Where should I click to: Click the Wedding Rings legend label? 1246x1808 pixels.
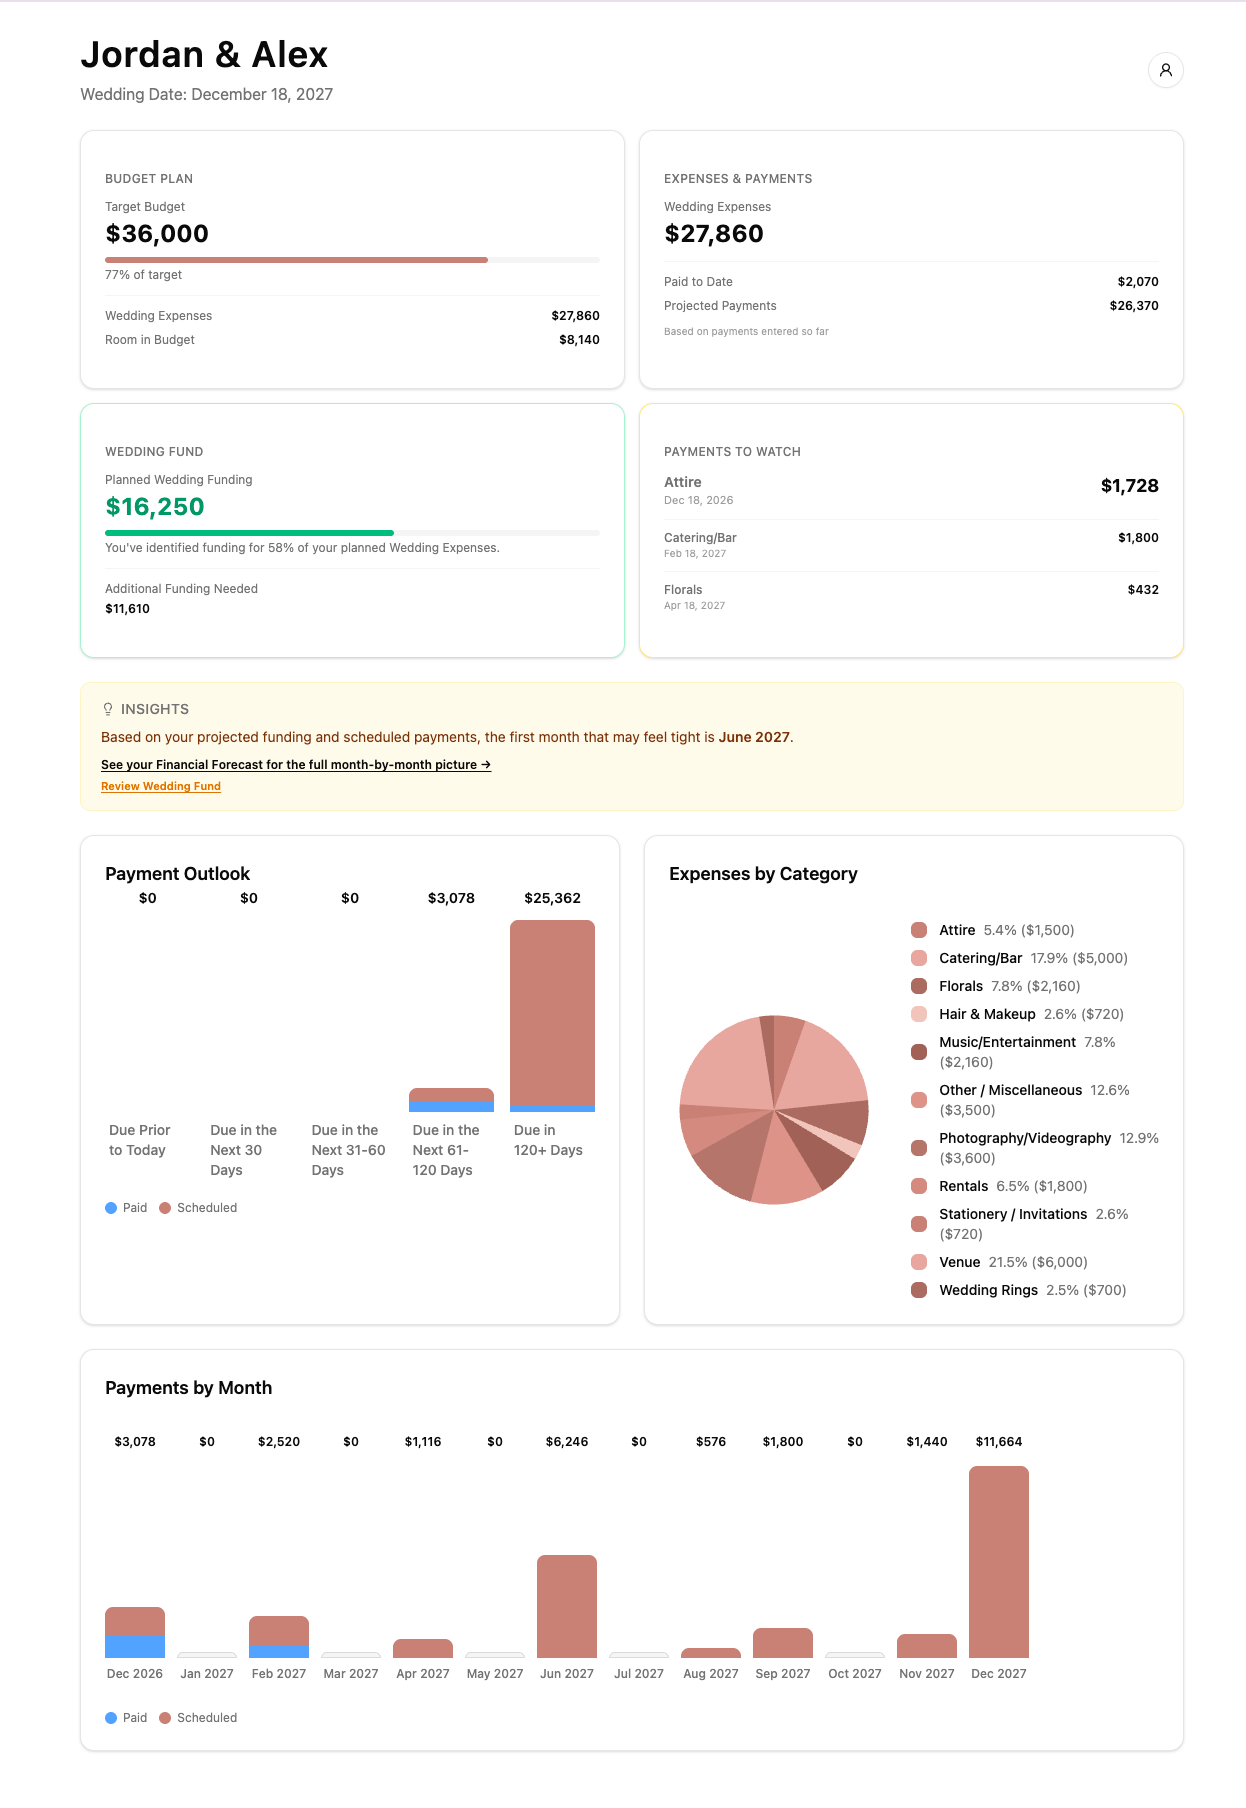coord(988,1290)
